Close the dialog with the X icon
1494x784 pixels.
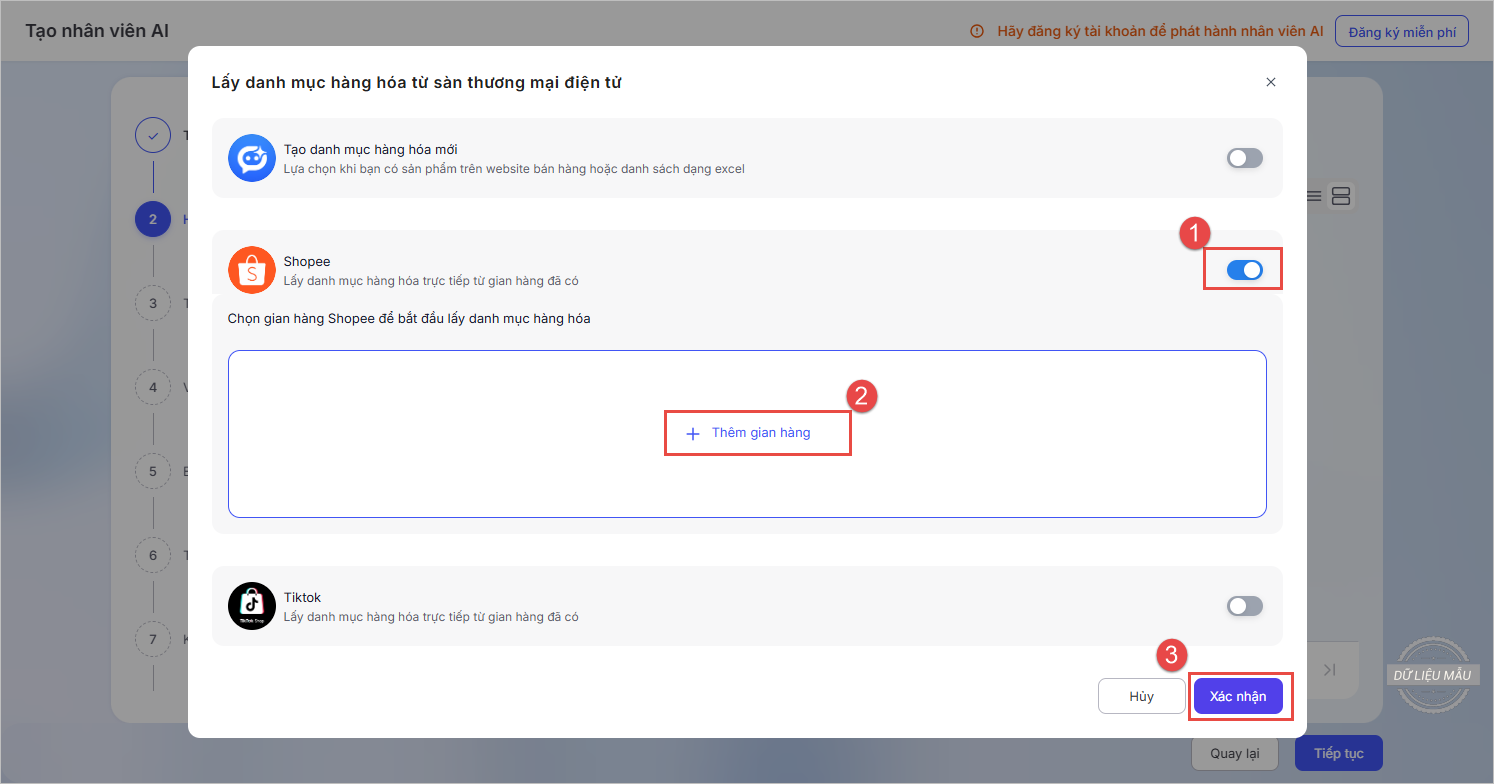(1271, 82)
